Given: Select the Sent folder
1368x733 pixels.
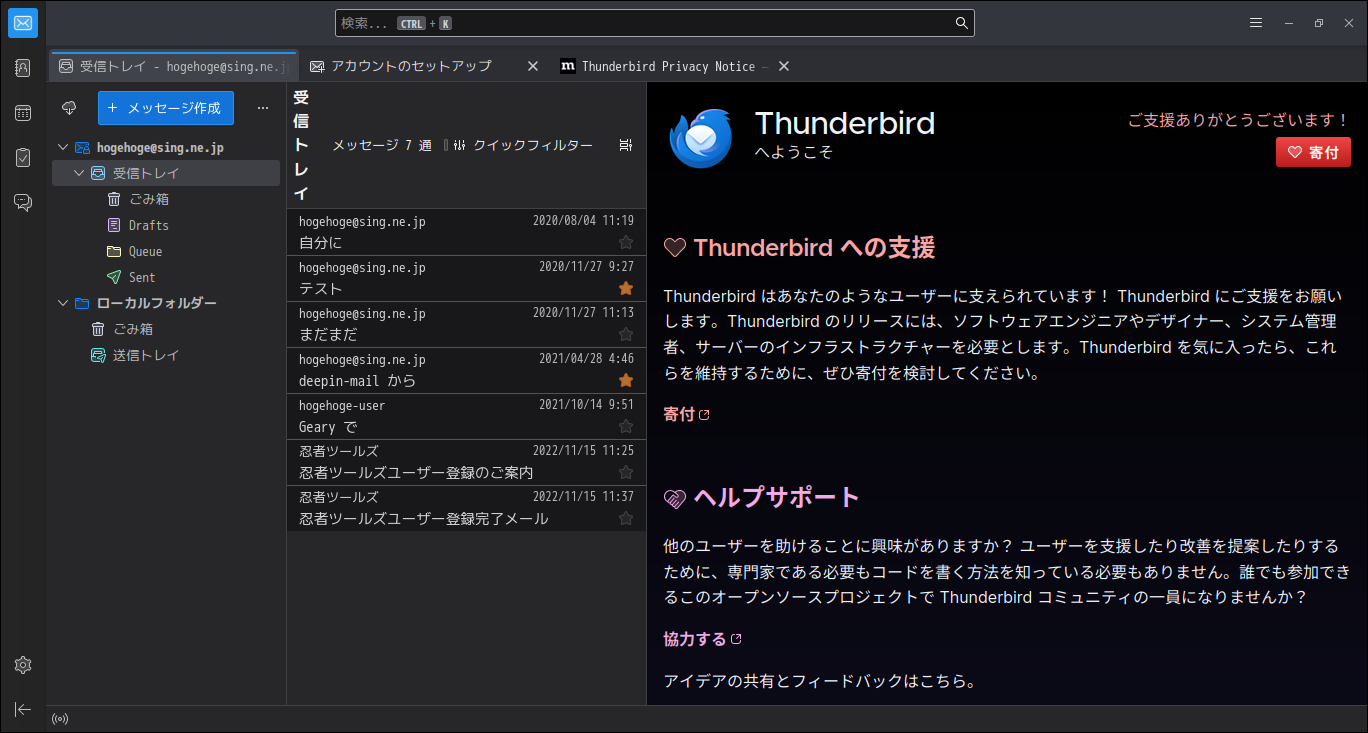Looking at the screenshot, I should click(166, 277).
